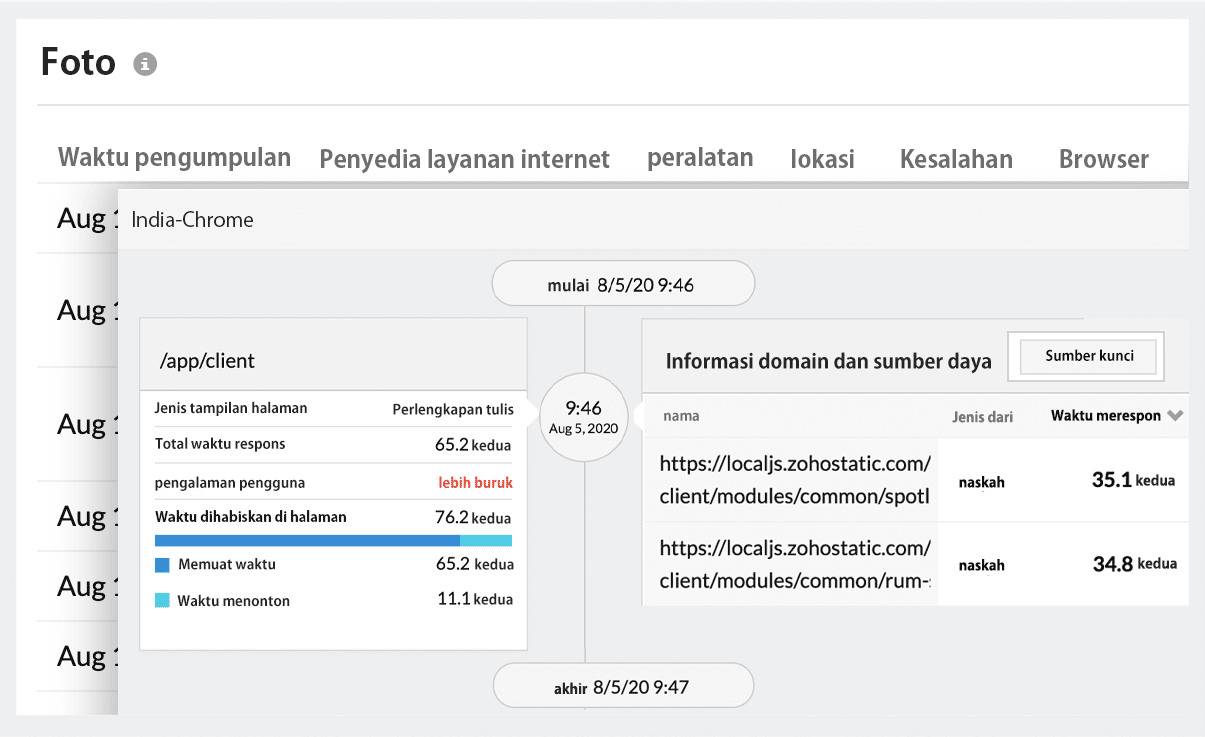Viewport: 1205px width, 737px height.
Task: Select the 'akhir 8/5/20 9:47' timeline marker
Action: tap(623, 685)
